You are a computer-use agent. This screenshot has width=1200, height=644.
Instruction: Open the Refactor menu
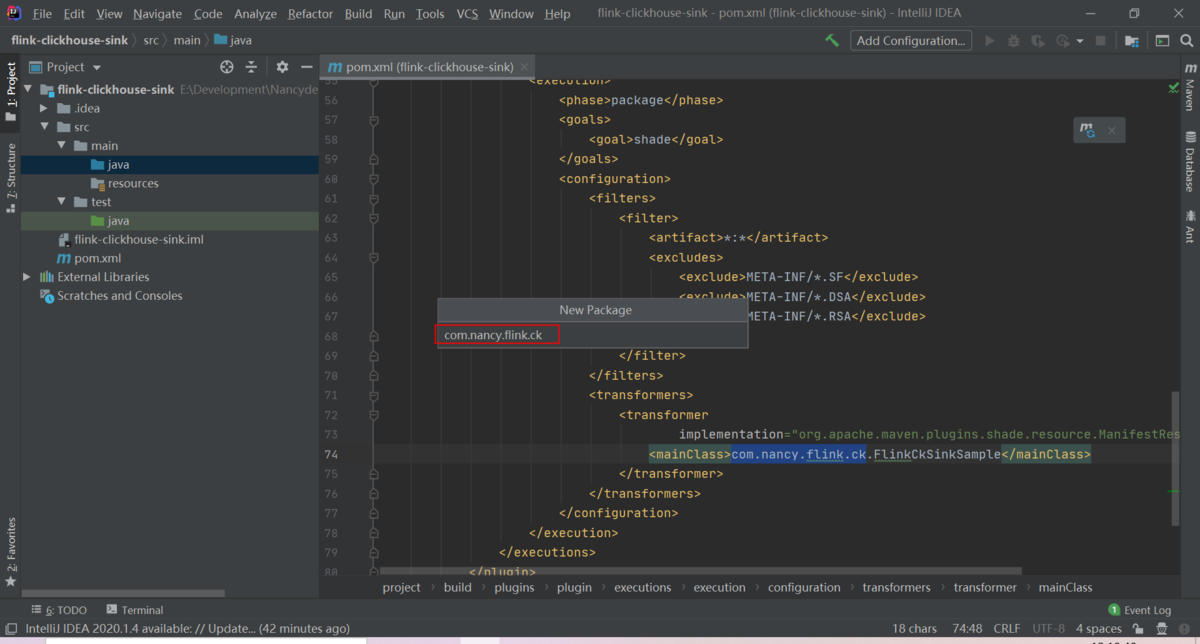[310, 14]
